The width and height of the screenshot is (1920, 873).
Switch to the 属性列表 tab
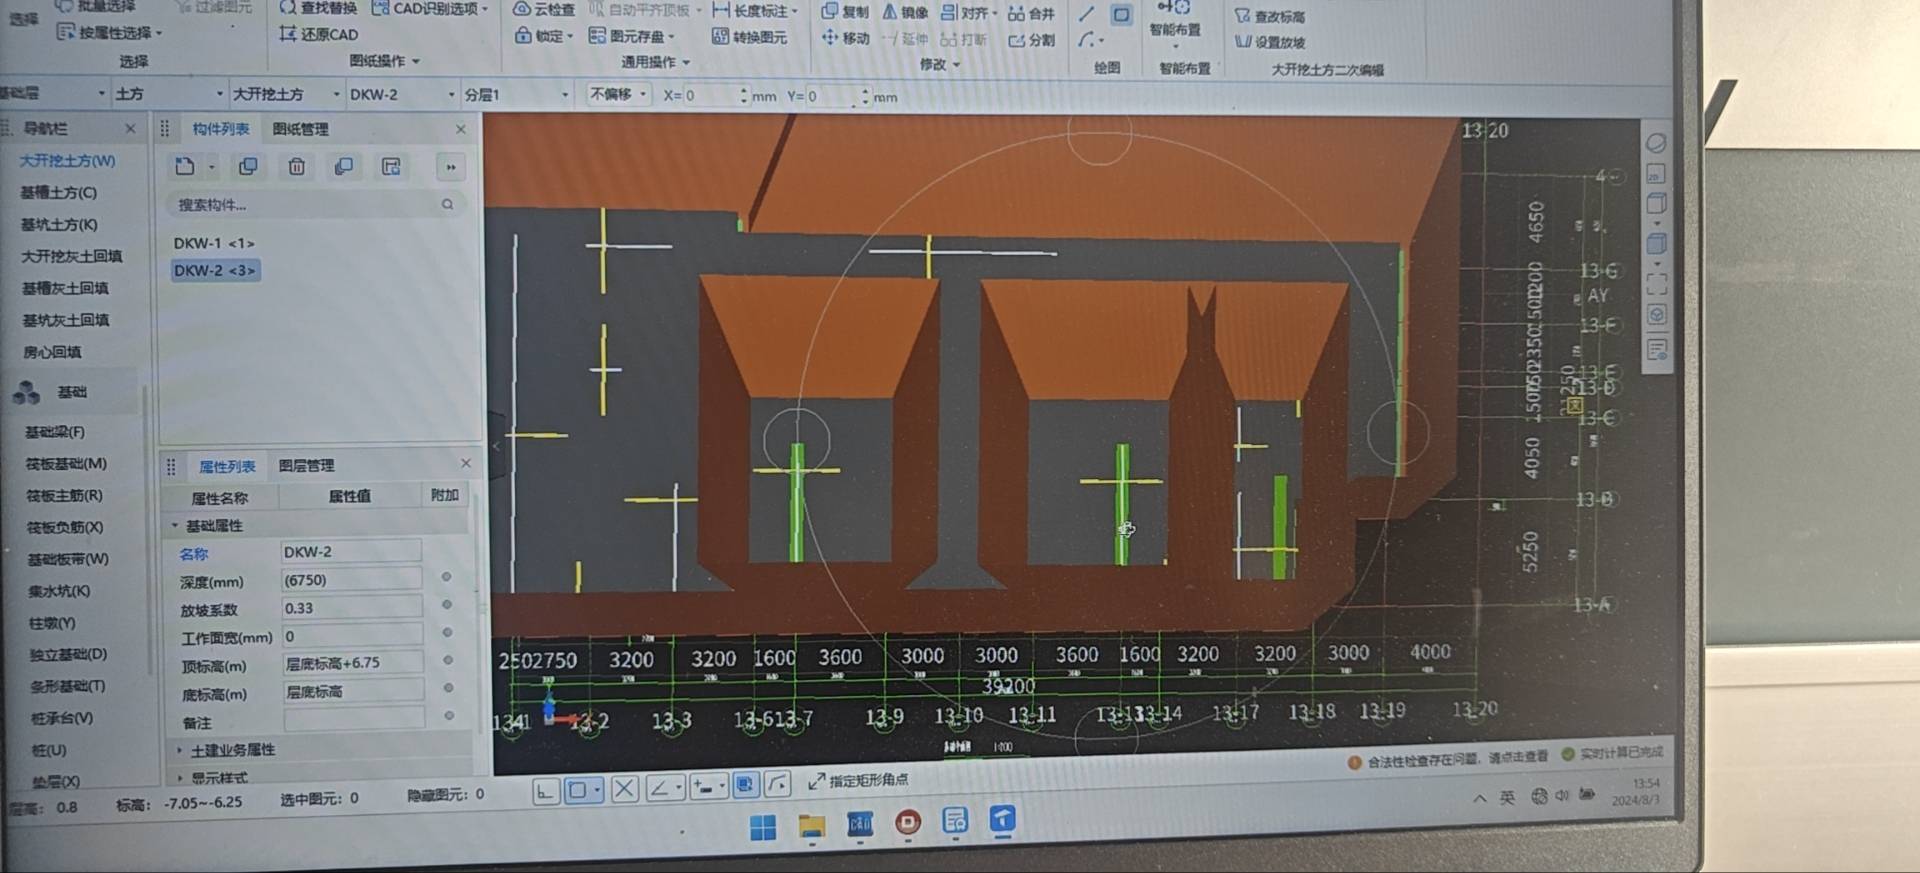pos(227,466)
